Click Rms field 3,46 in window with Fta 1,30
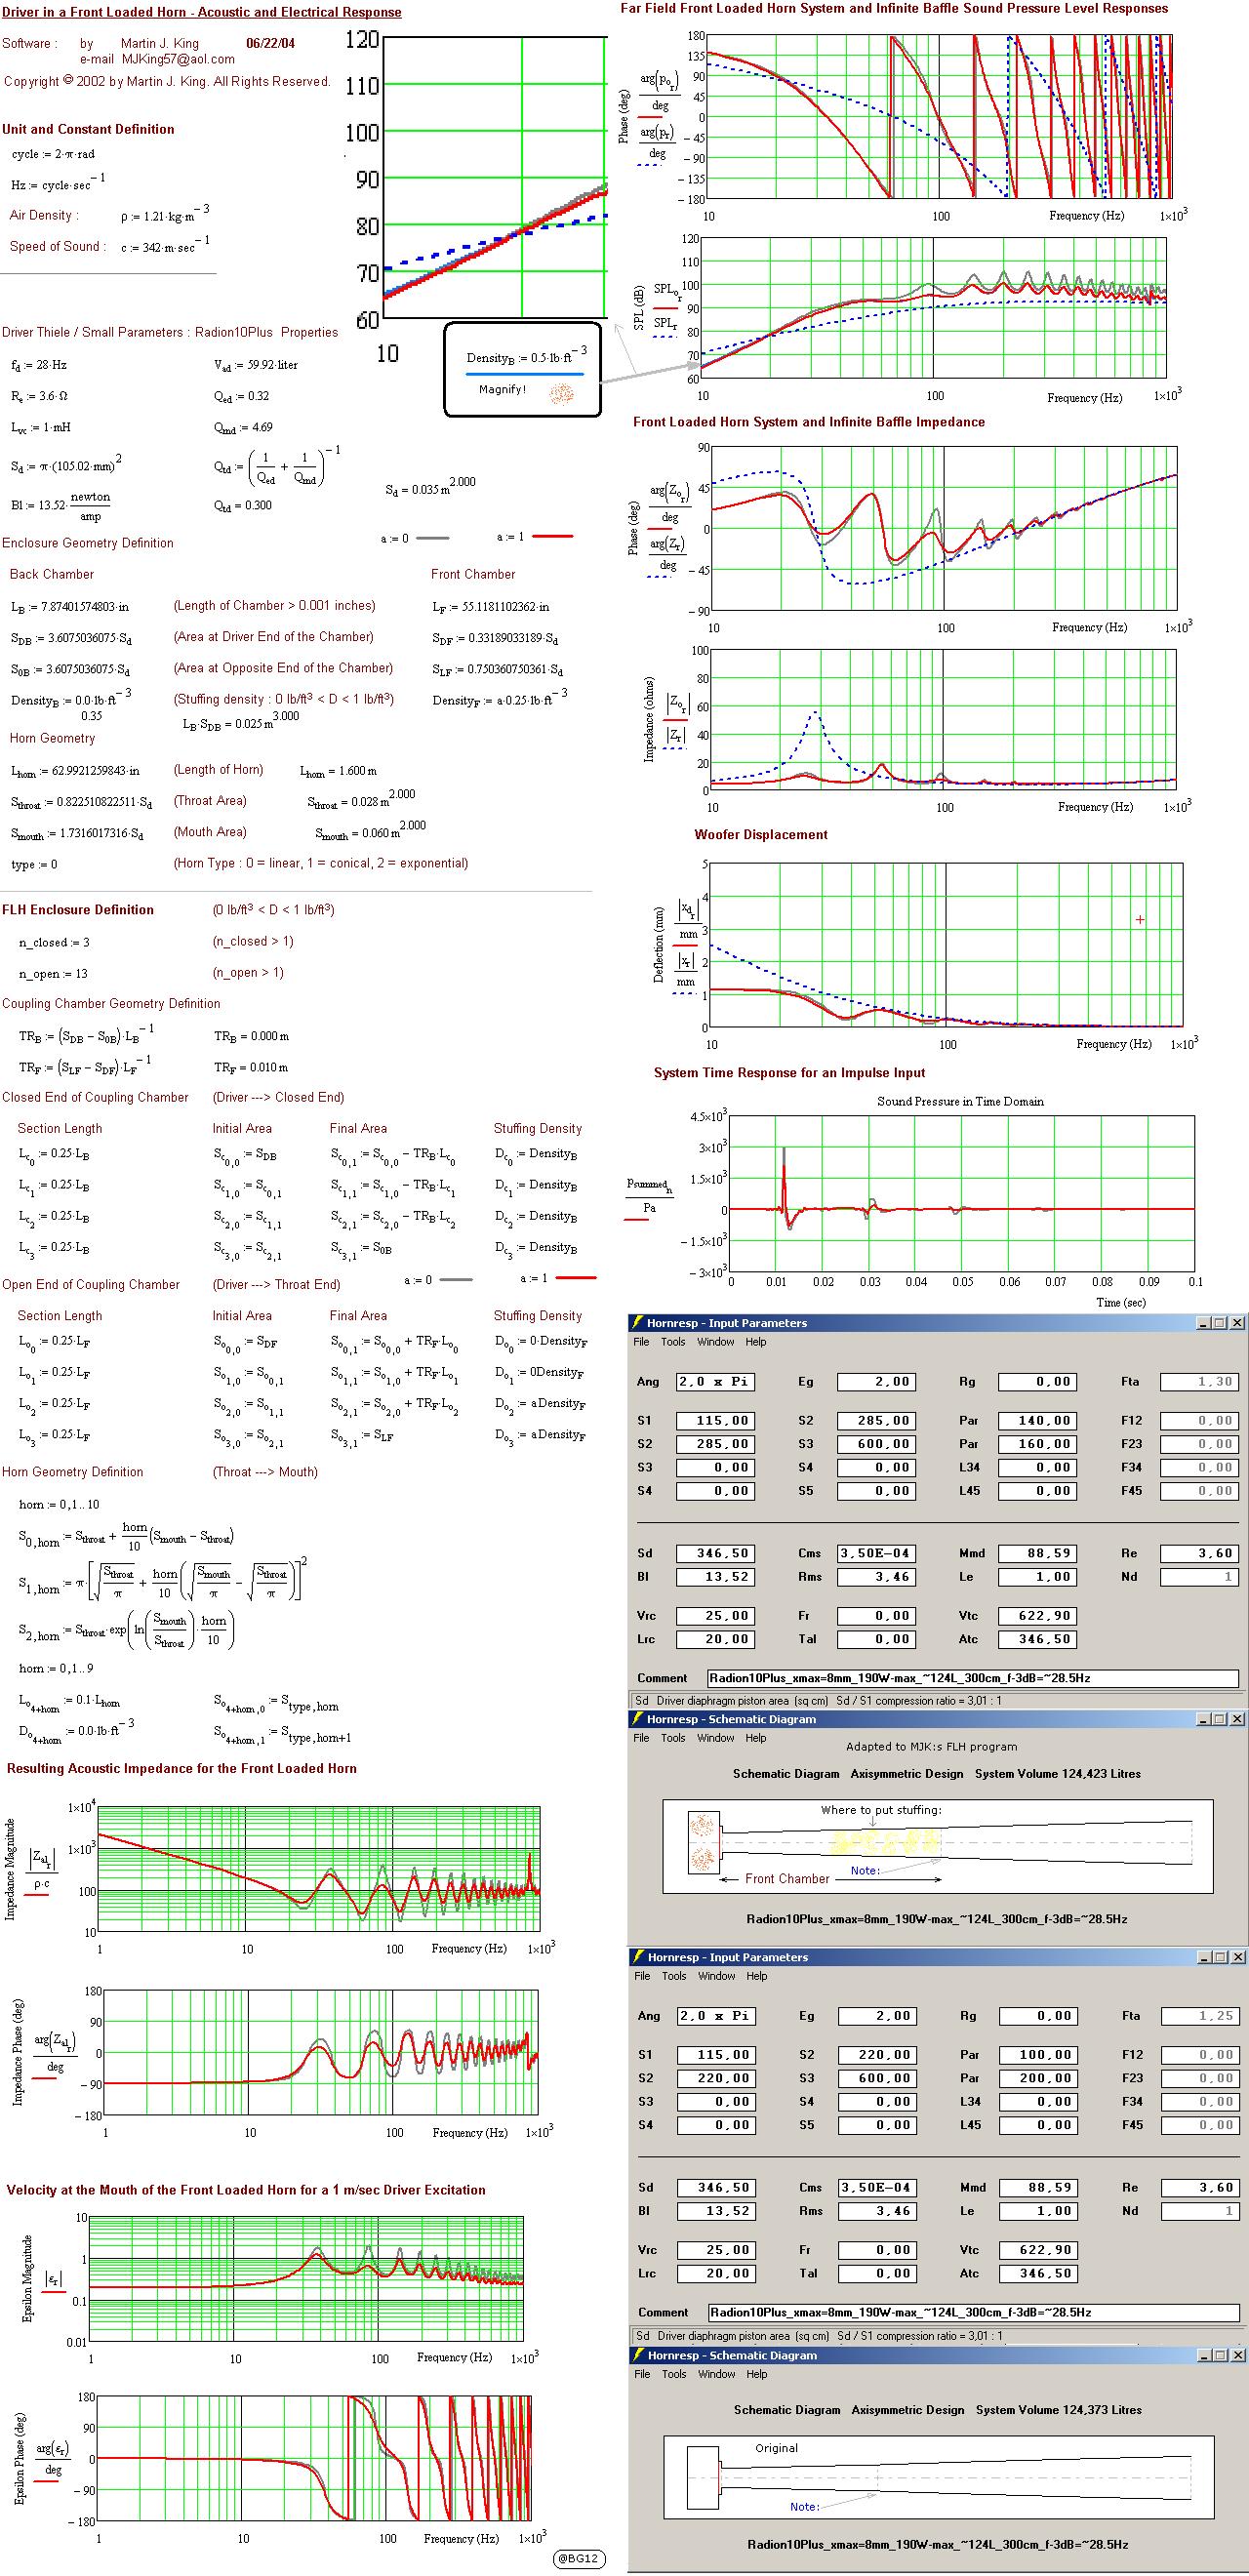This screenshot has width=1249, height=2576. (x=877, y=1577)
